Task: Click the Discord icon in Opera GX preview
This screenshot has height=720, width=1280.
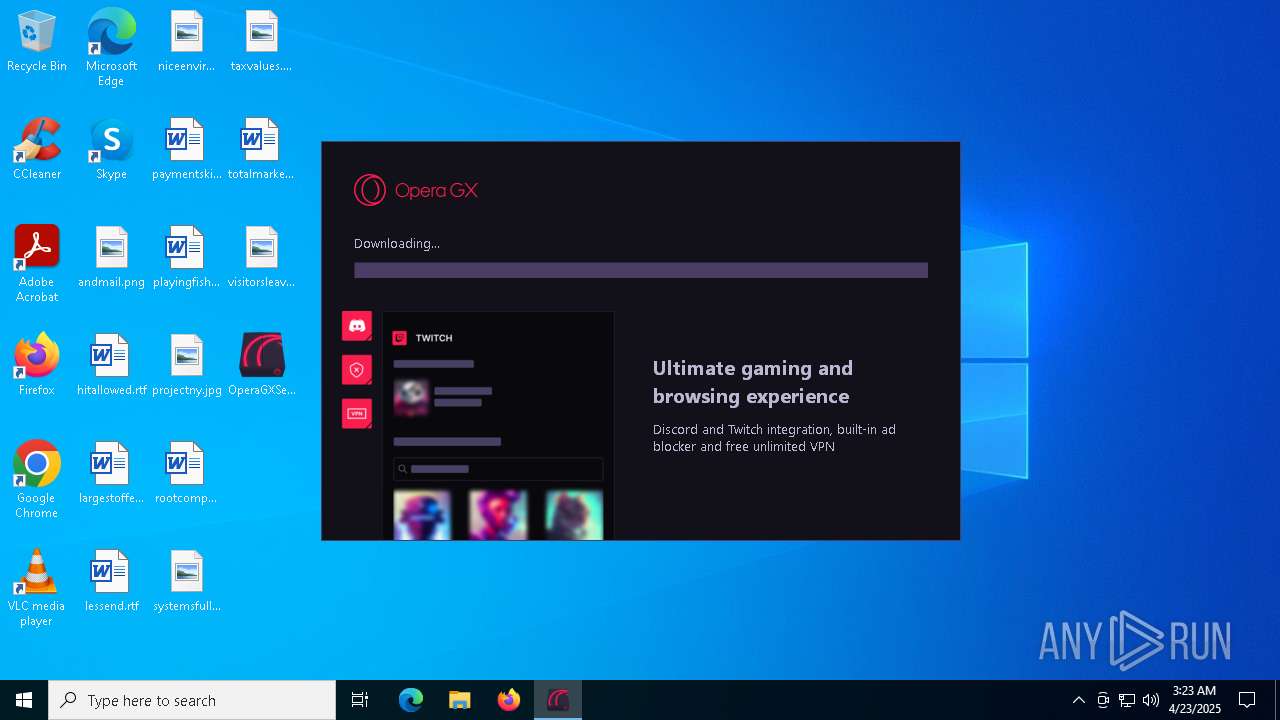Action: 357,326
